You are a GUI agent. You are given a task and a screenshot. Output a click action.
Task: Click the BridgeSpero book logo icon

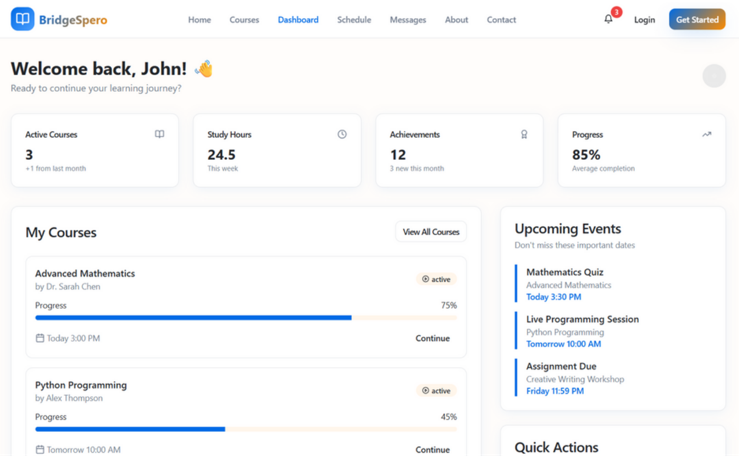pyautogui.click(x=22, y=19)
